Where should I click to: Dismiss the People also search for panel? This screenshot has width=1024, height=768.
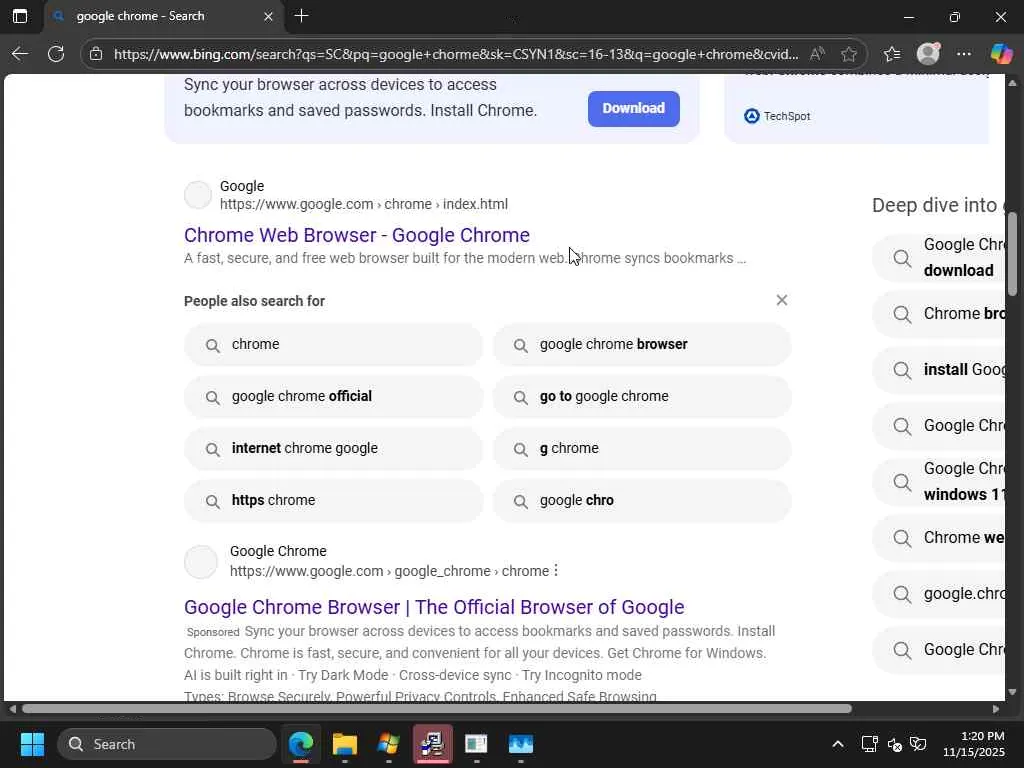782,300
